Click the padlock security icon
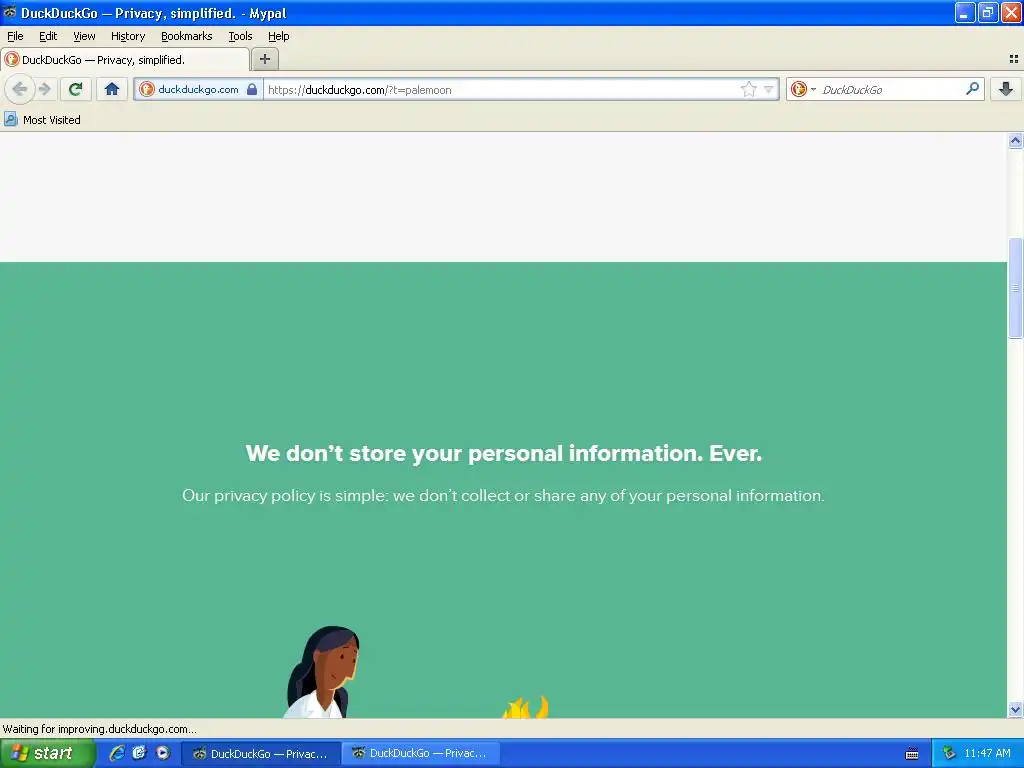 click(252, 89)
